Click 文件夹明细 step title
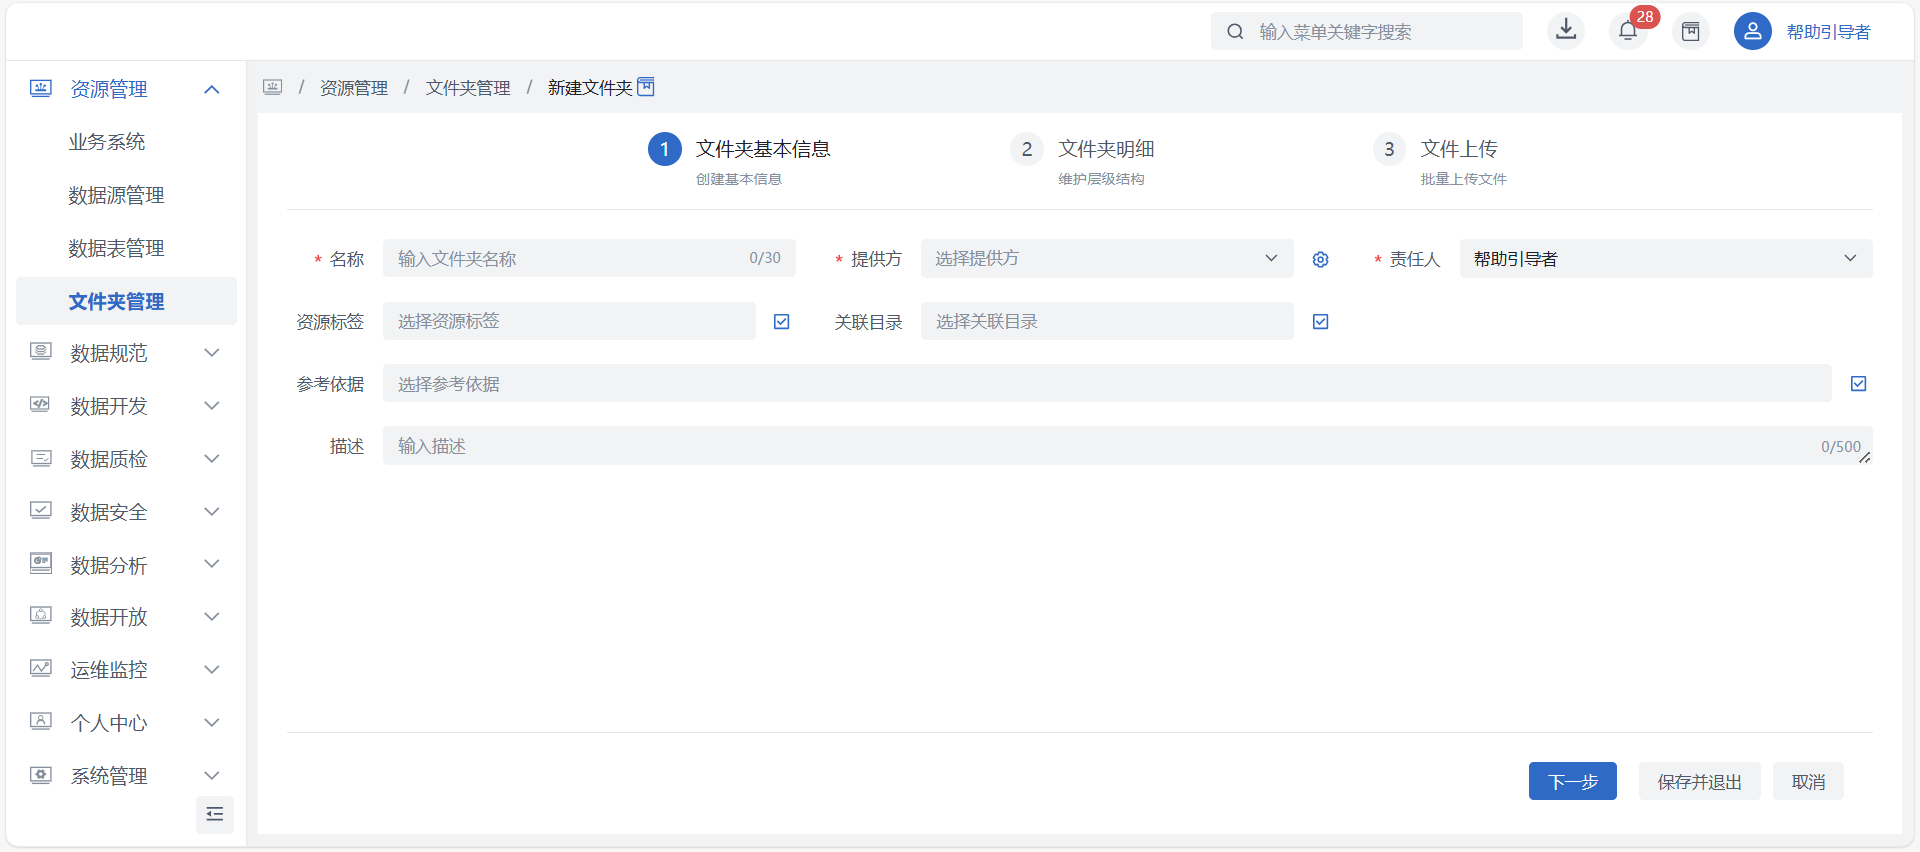The height and width of the screenshot is (852, 1920). pyautogui.click(x=1107, y=148)
